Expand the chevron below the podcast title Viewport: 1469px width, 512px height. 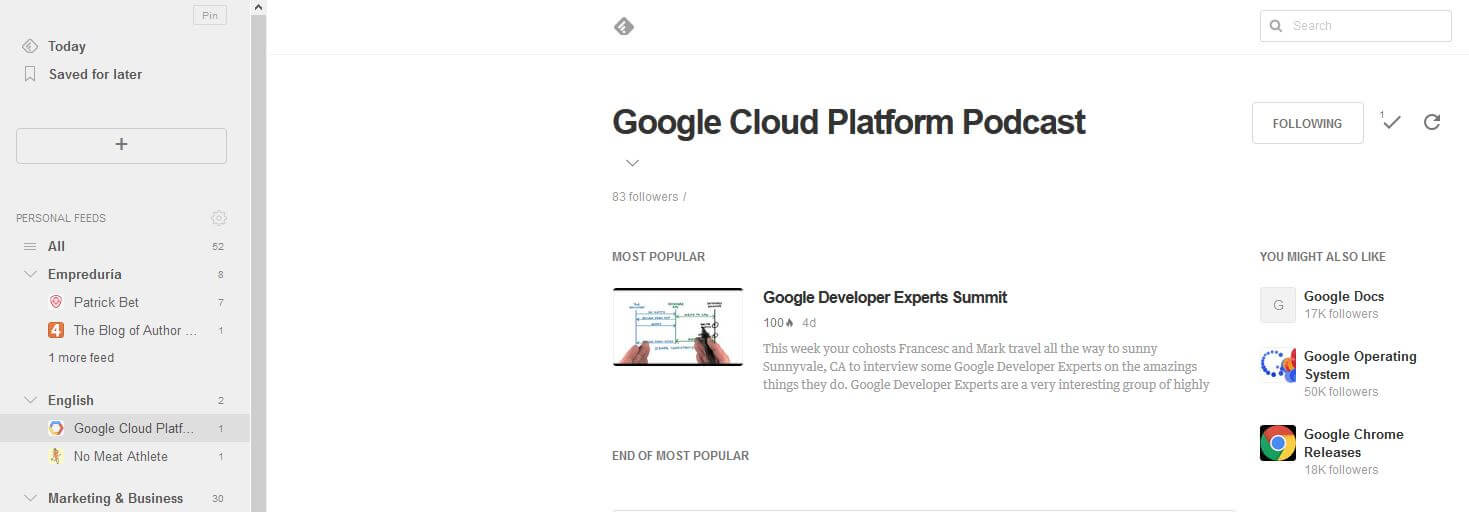[x=632, y=163]
